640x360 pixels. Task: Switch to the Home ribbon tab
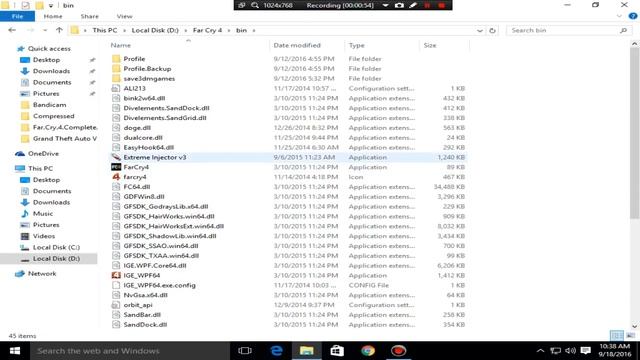53,16
